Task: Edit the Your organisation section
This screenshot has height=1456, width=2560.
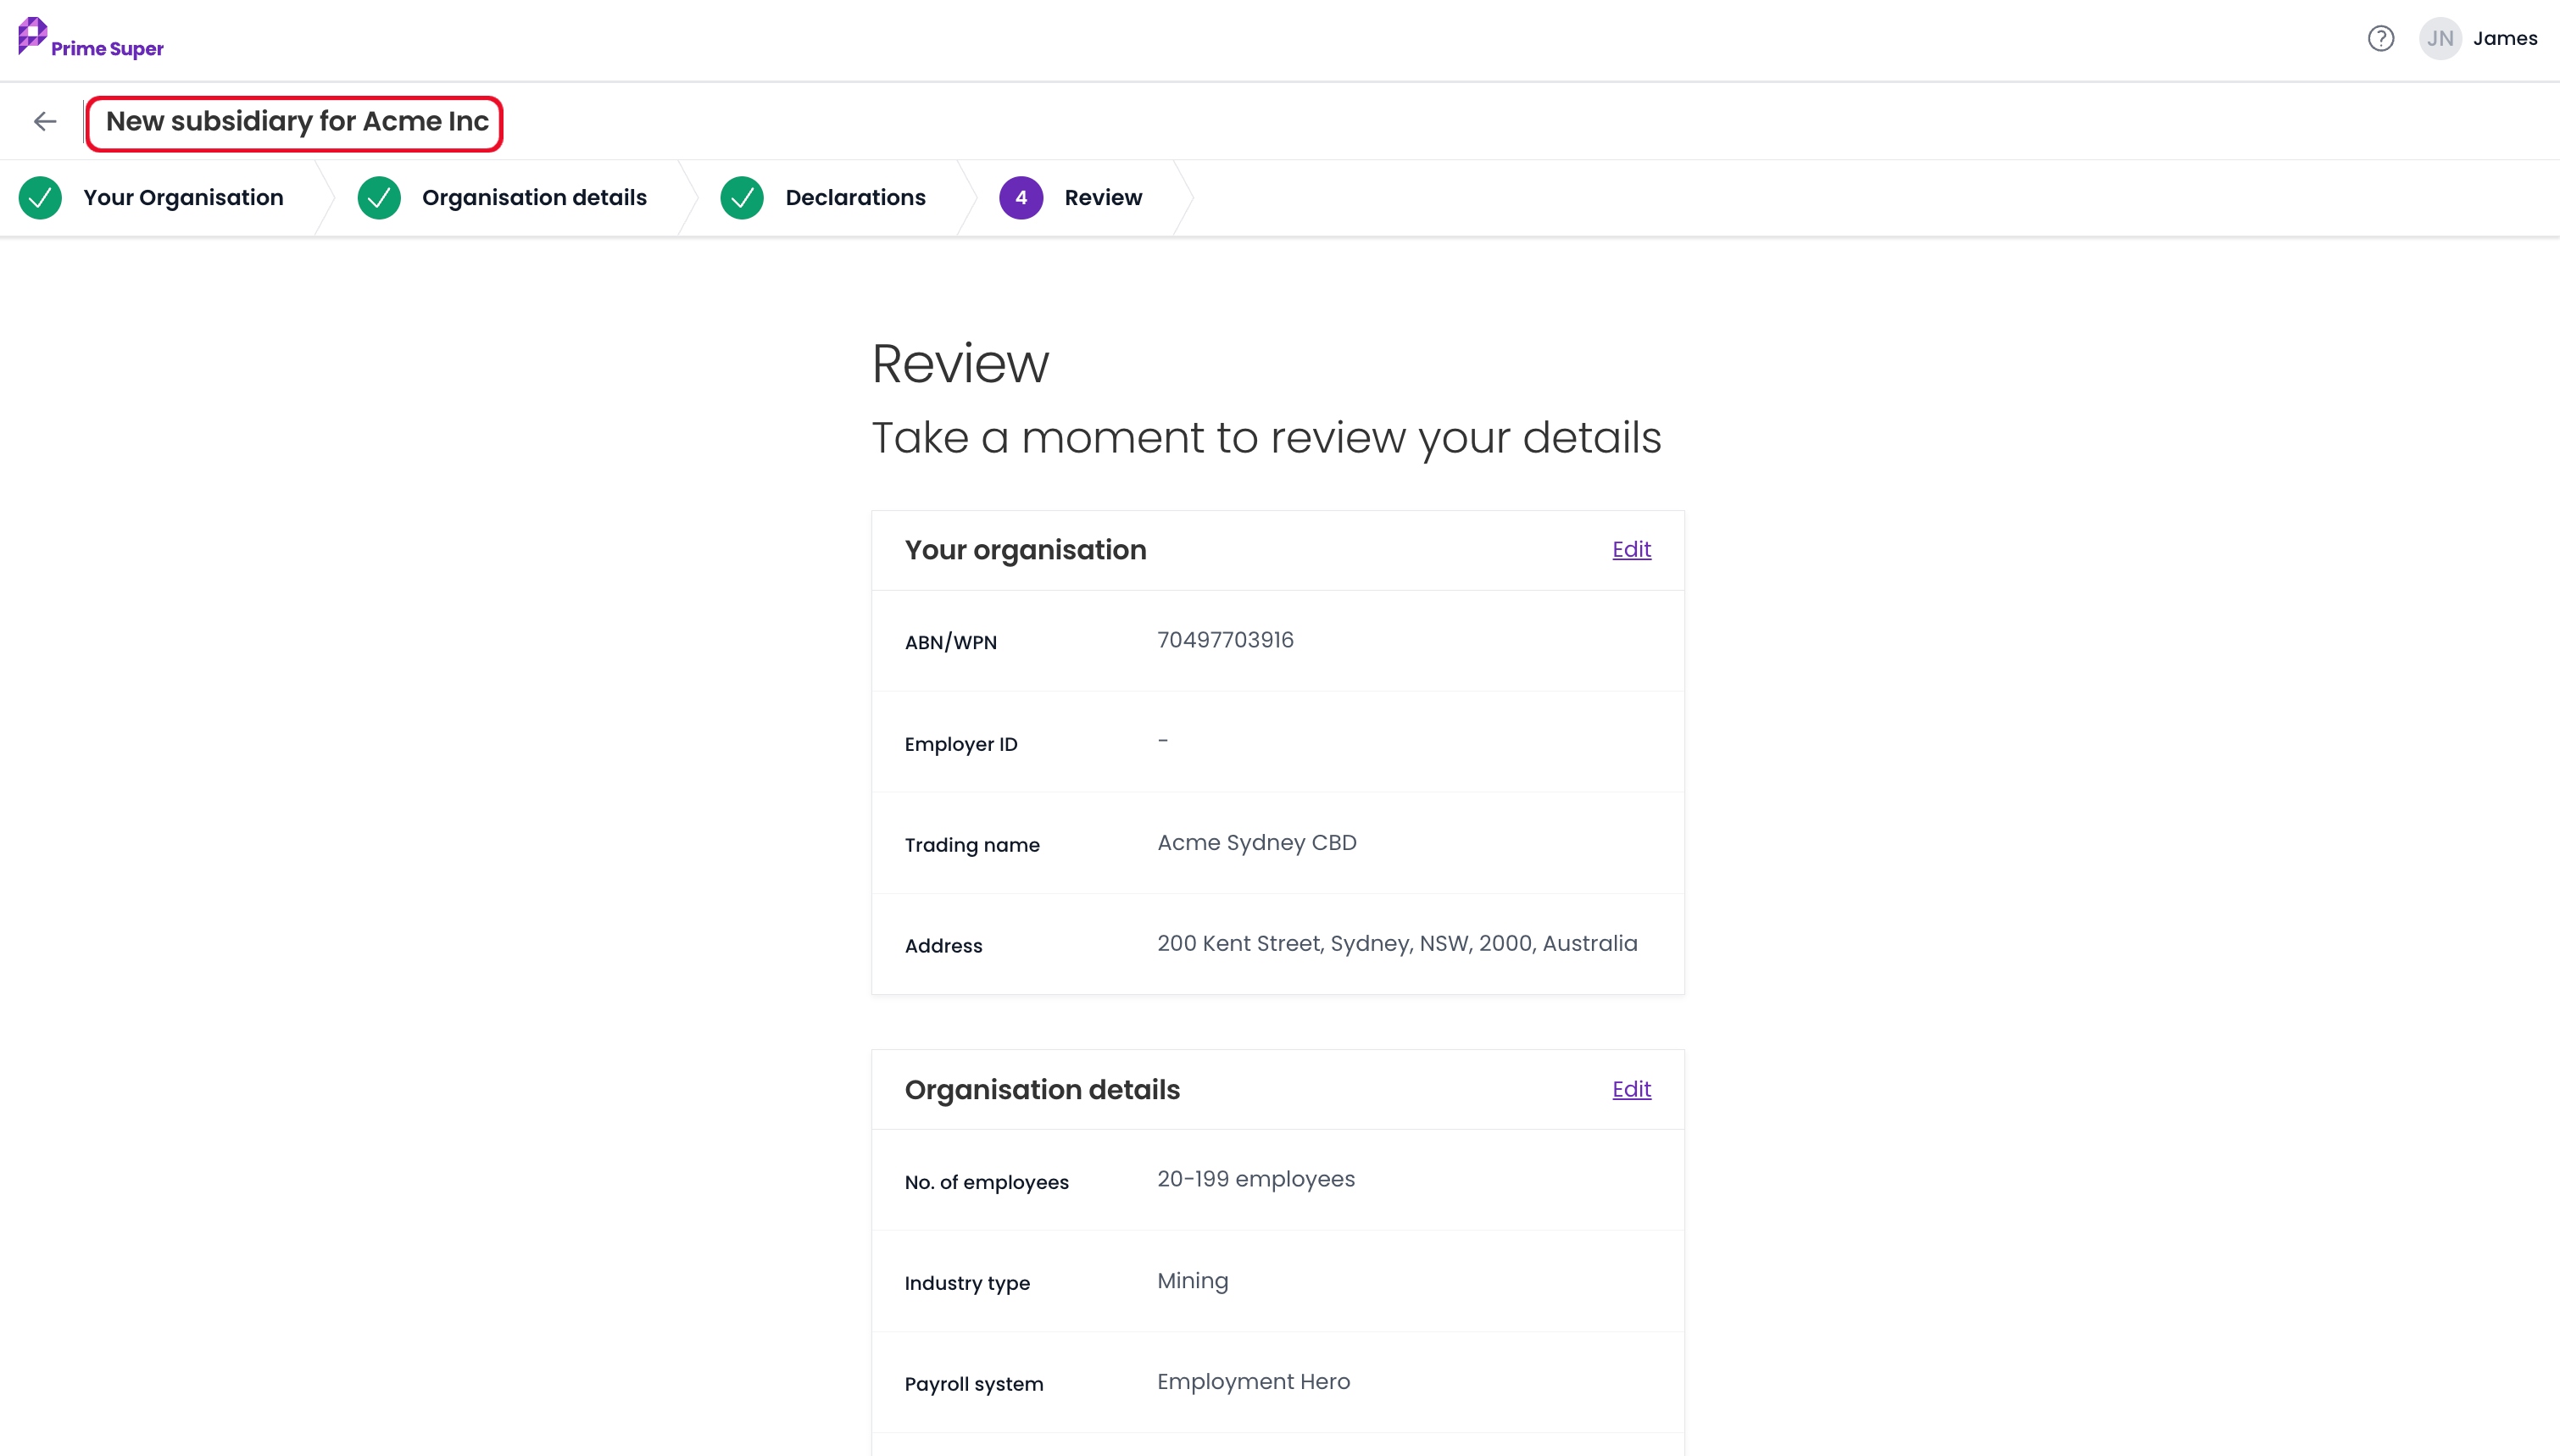Action: click(x=1631, y=550)
